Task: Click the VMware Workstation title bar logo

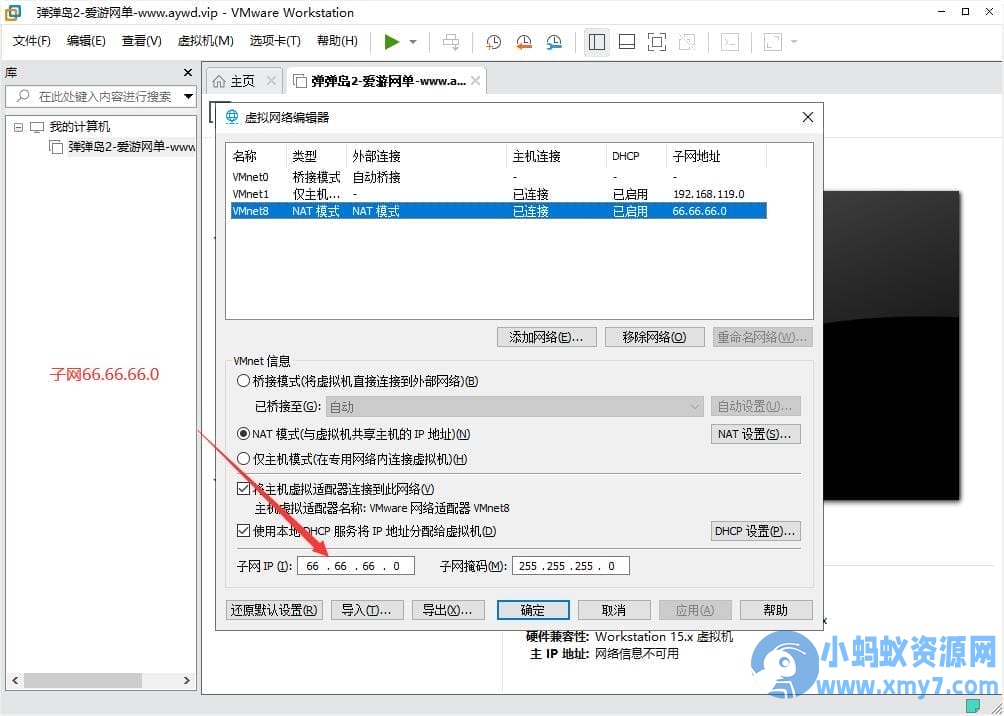Action: (12, 12)
